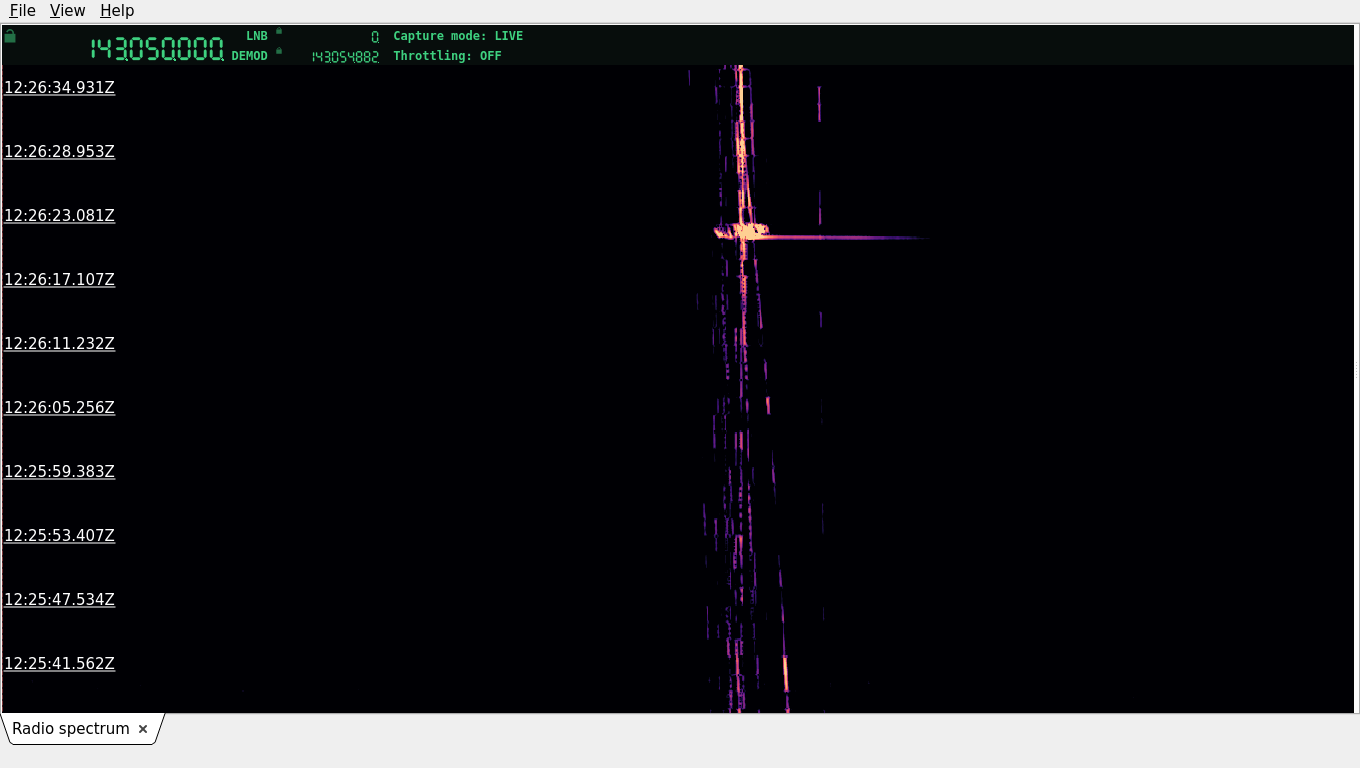1360x768 pixels.
Task: Toggle the LNB lock icon
Action: (279, 31)
